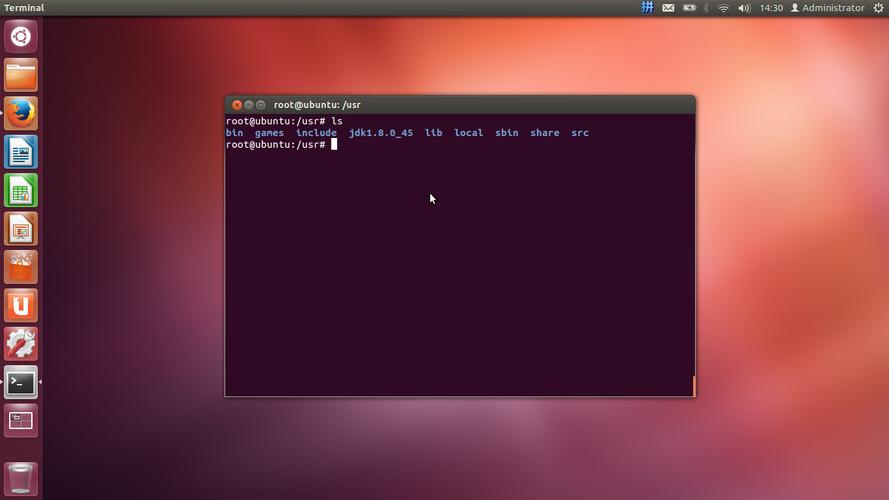
Task: Click the 'local' directory name
Action: pos(468,133)
